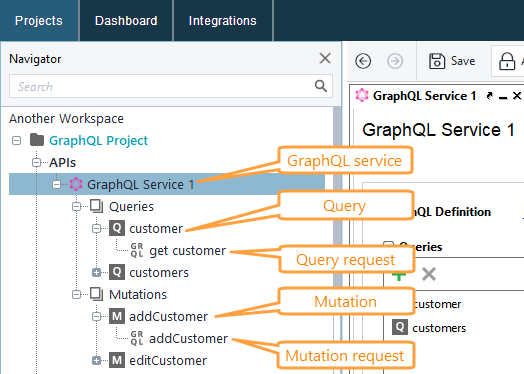Select the customer query in the tree
The width and height of the screenshot is (524, 374).
[156, 229]
